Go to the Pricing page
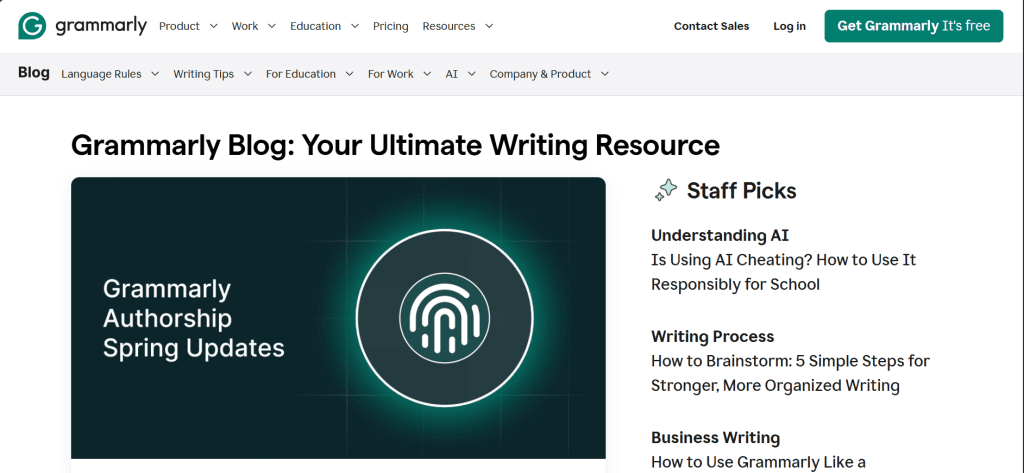The height and width of the screenshot is (473, 1024). pyautogui.click(x=390, y=26)
